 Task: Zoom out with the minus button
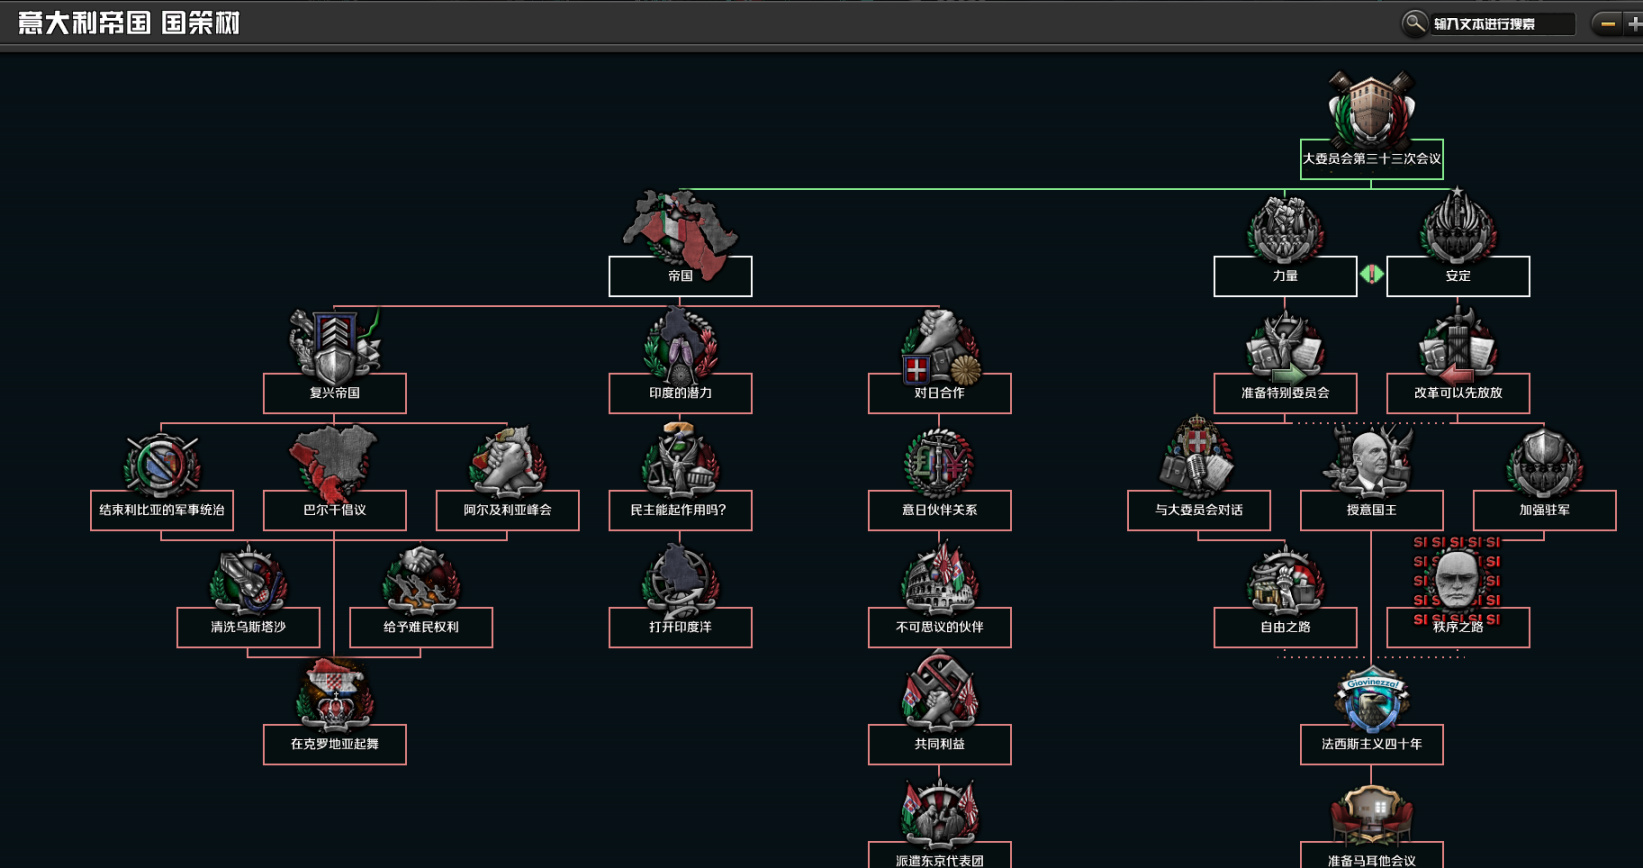tap(1607, 24)
